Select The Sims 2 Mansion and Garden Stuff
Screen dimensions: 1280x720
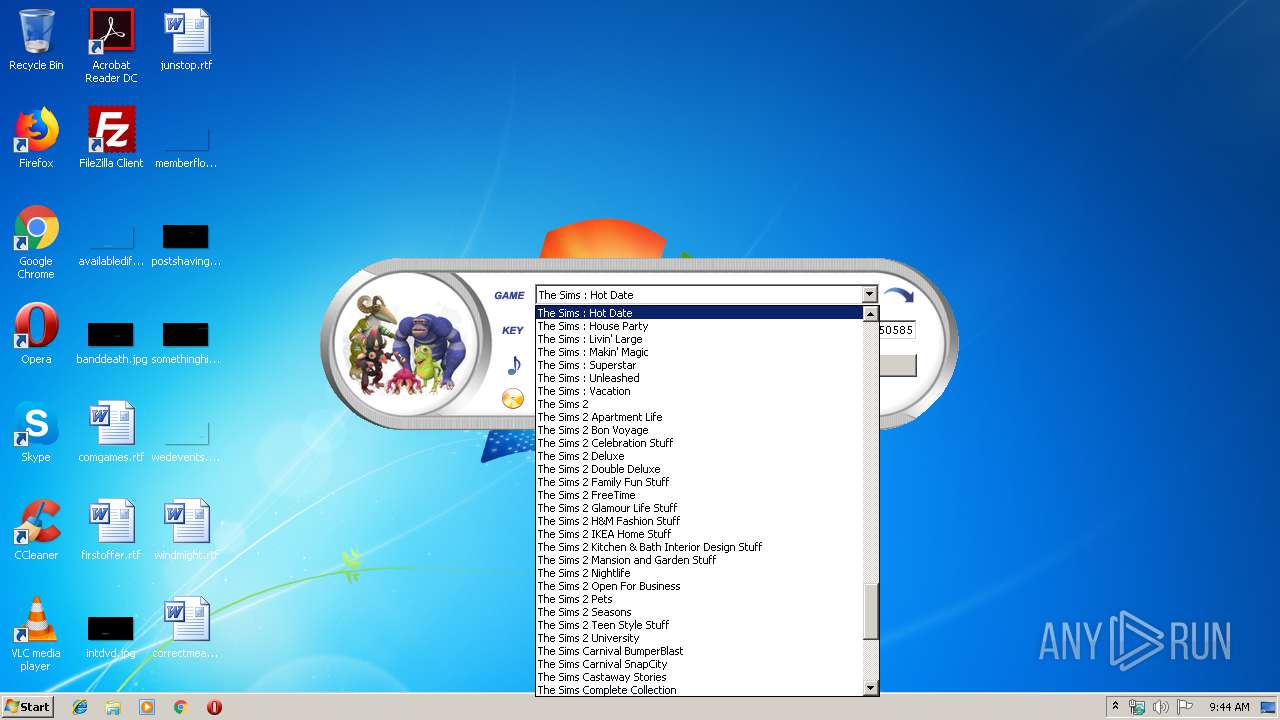699,560
